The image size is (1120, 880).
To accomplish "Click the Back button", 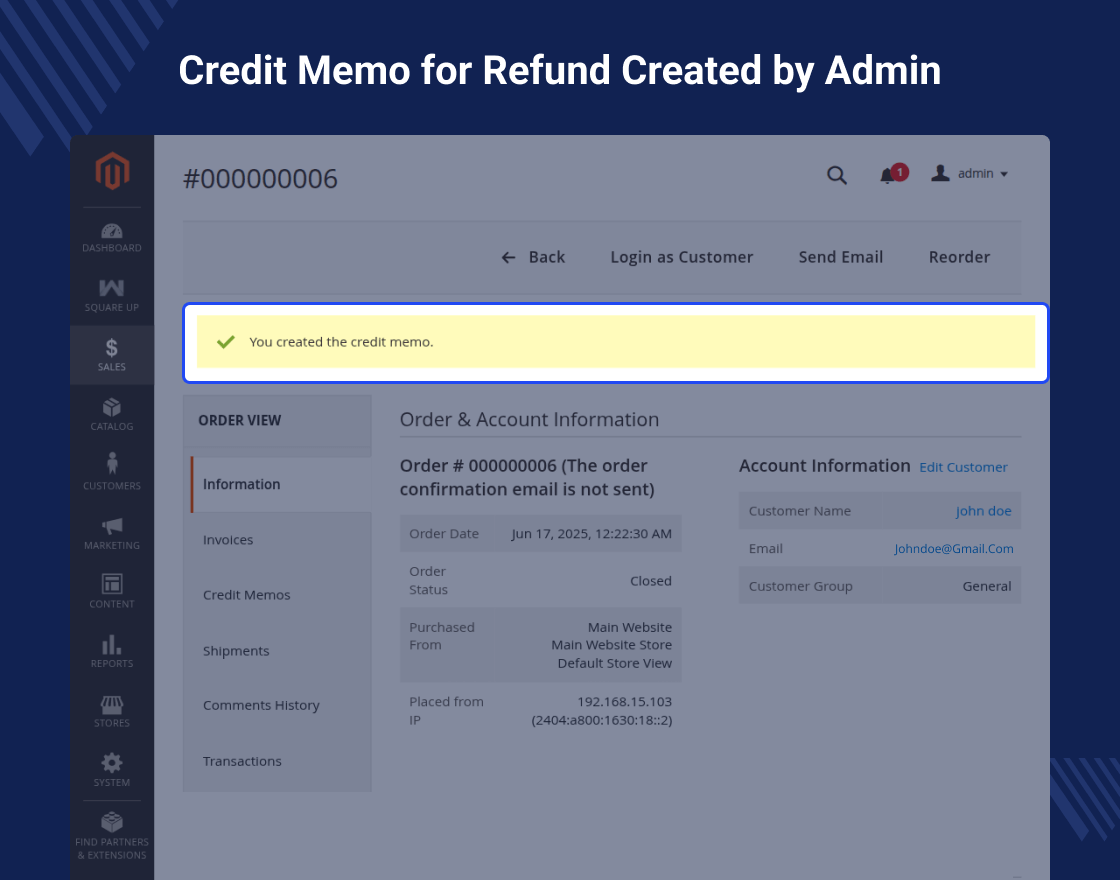I will click(x=533, y=257).
